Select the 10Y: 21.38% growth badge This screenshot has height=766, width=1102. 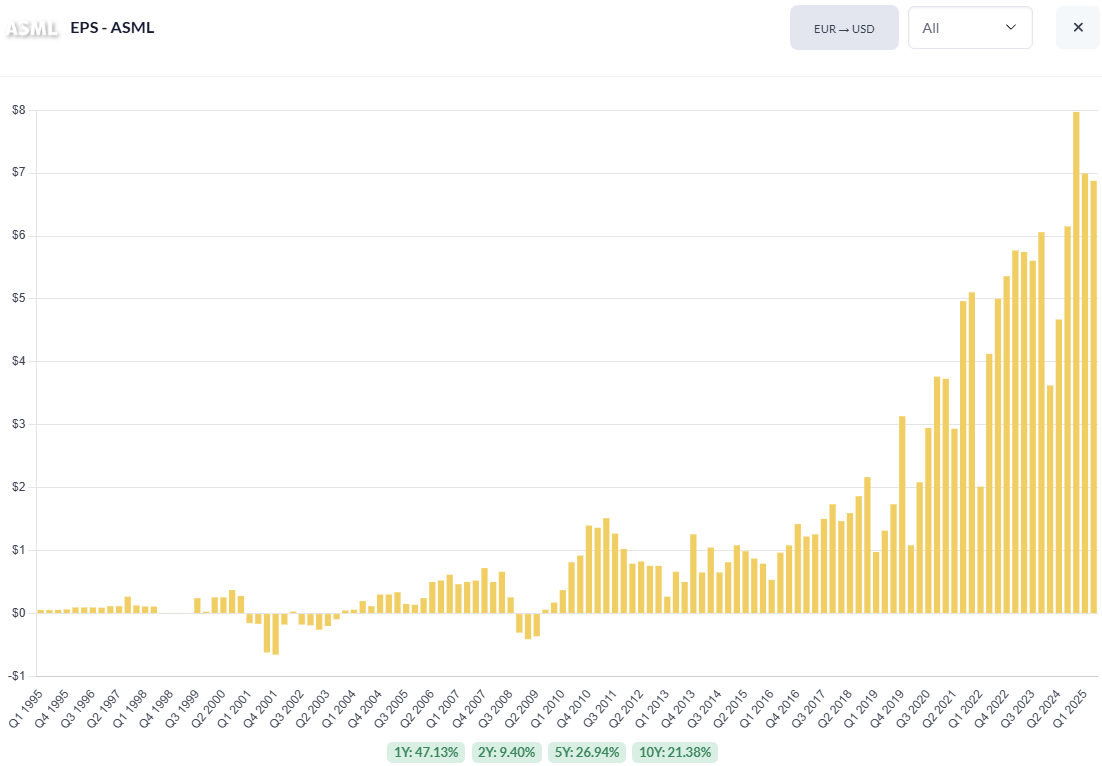[x=675, y=752]
